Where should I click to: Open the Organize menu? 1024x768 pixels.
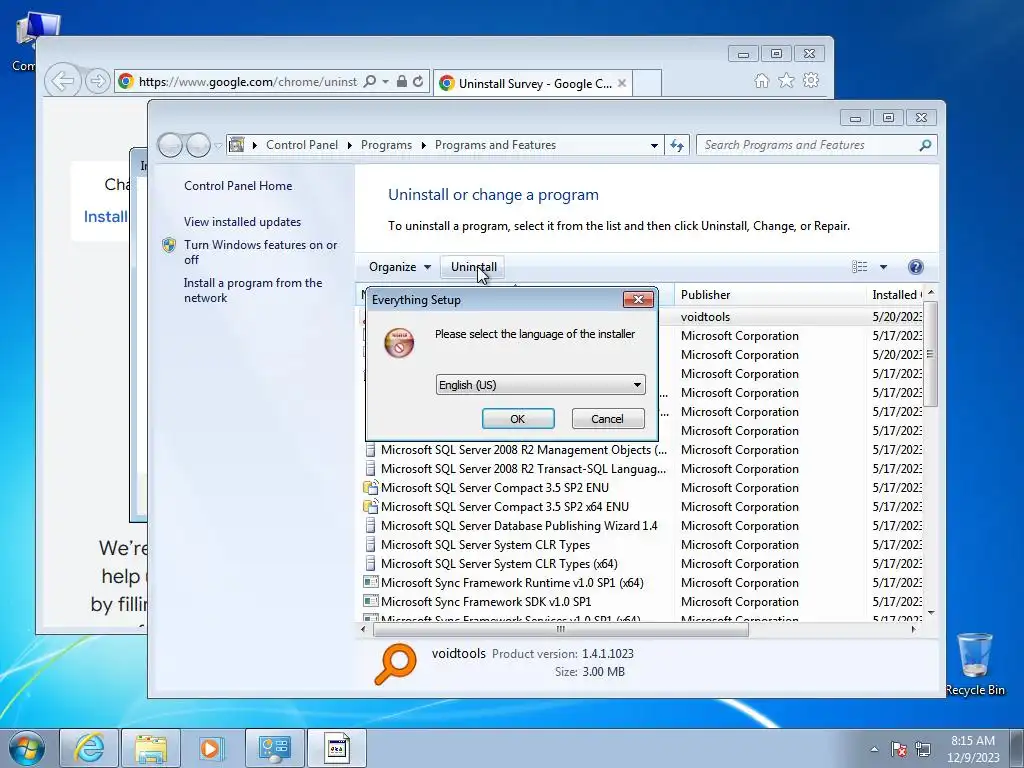[400, 266]
